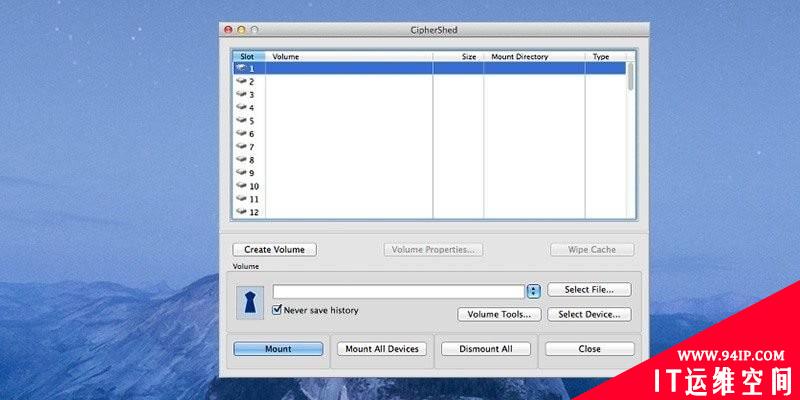The height and width of the screenshot is (400, 800).
Task: Select the drive icon for slot 10
Action: pyautogui.click(x=242, y=186)
